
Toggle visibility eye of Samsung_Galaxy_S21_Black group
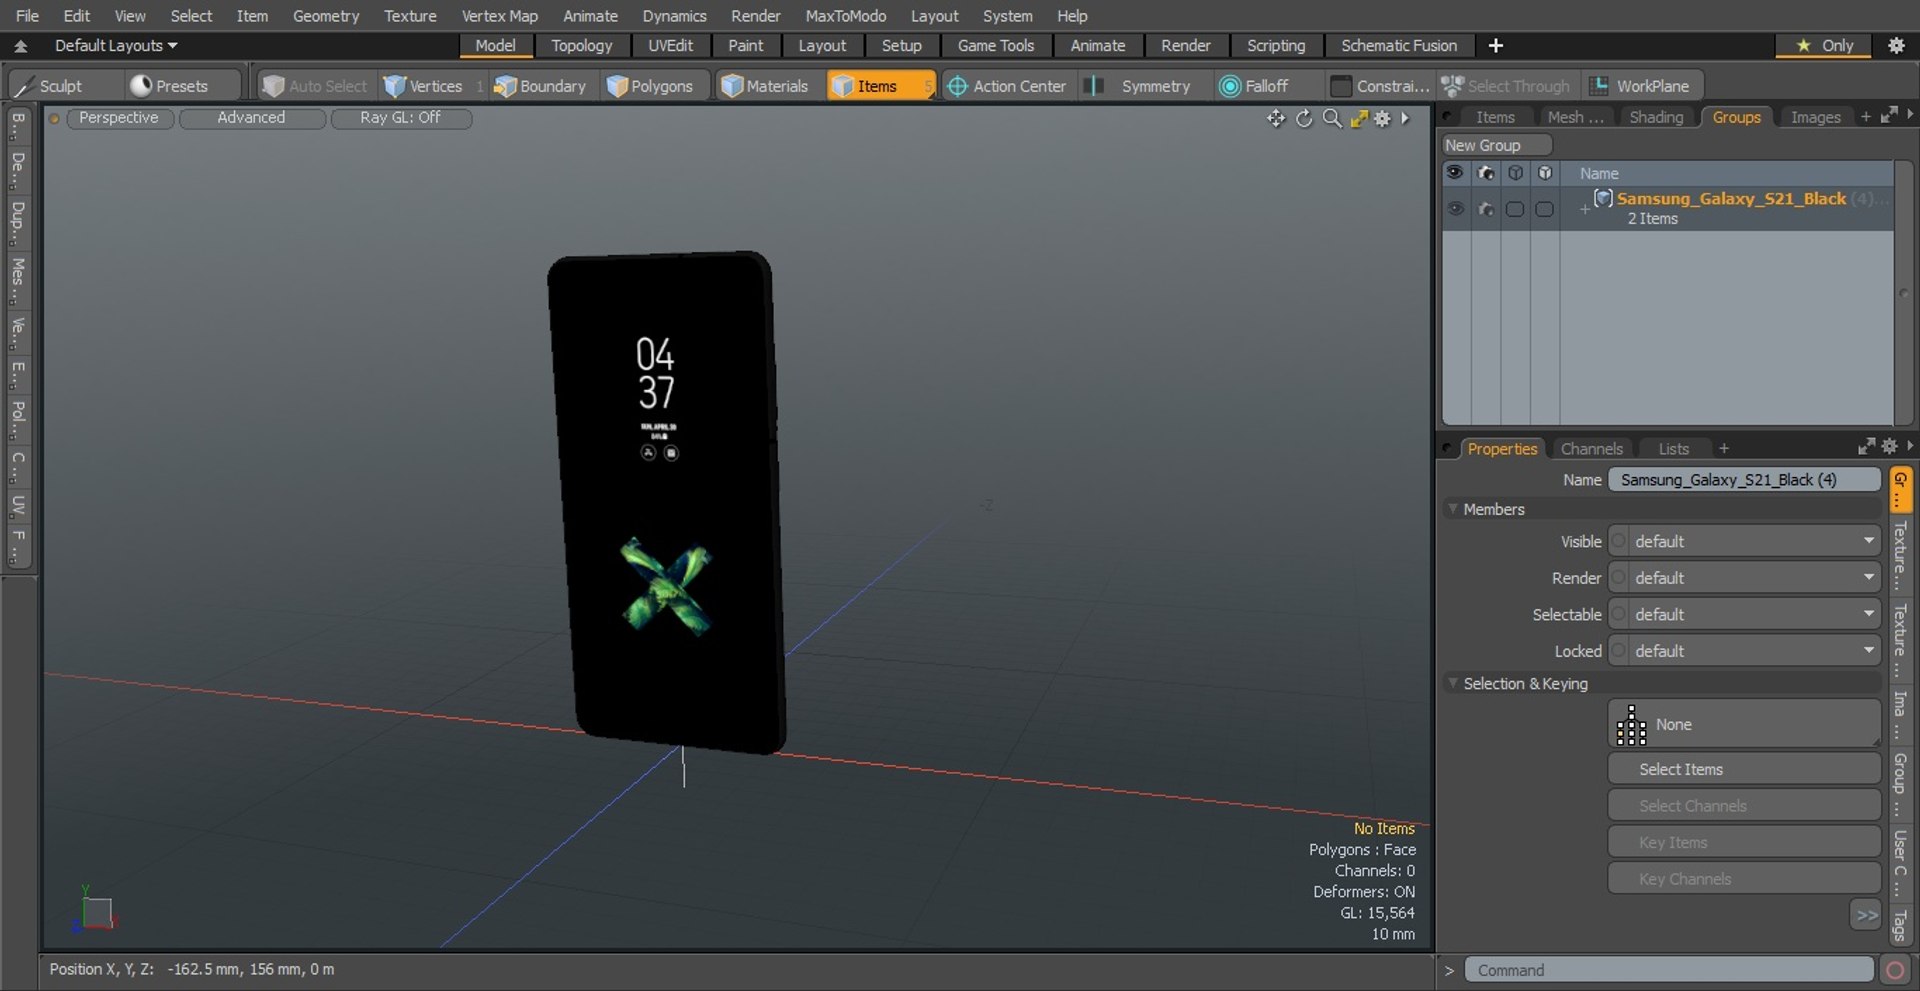click(x=1456, y=209)
